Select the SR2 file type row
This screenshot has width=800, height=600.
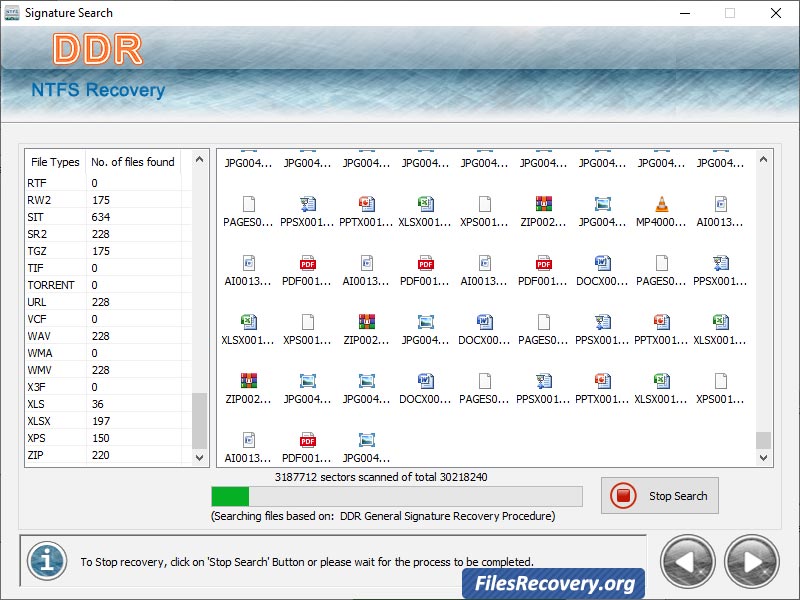click(109, 234)
